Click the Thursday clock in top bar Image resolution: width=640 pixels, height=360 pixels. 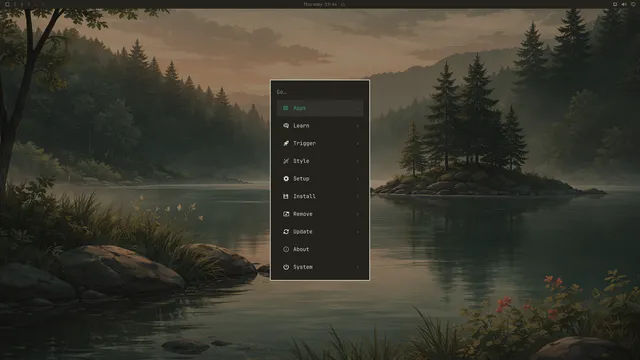point(320,4)
